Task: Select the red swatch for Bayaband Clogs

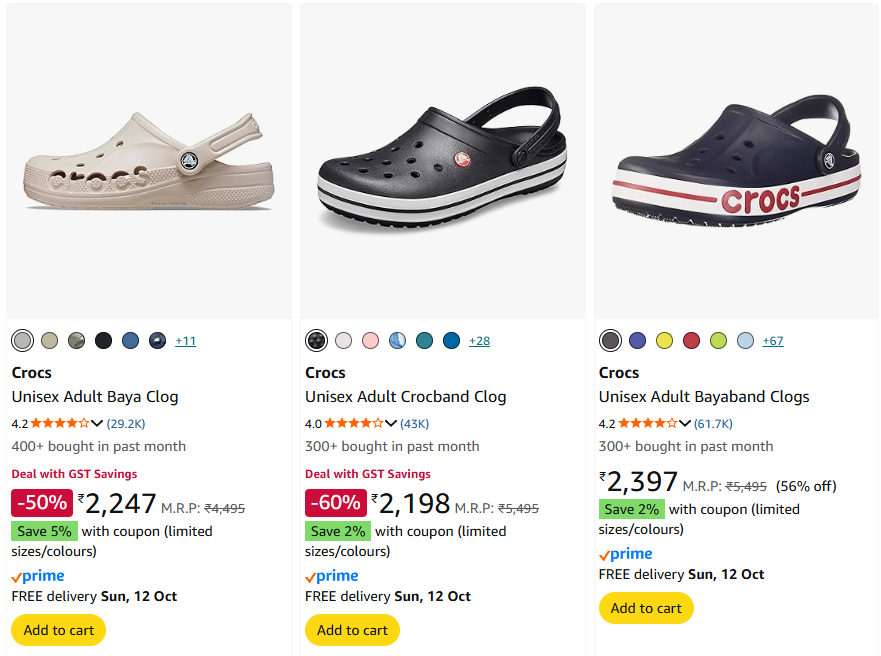Action: (691, 341)
